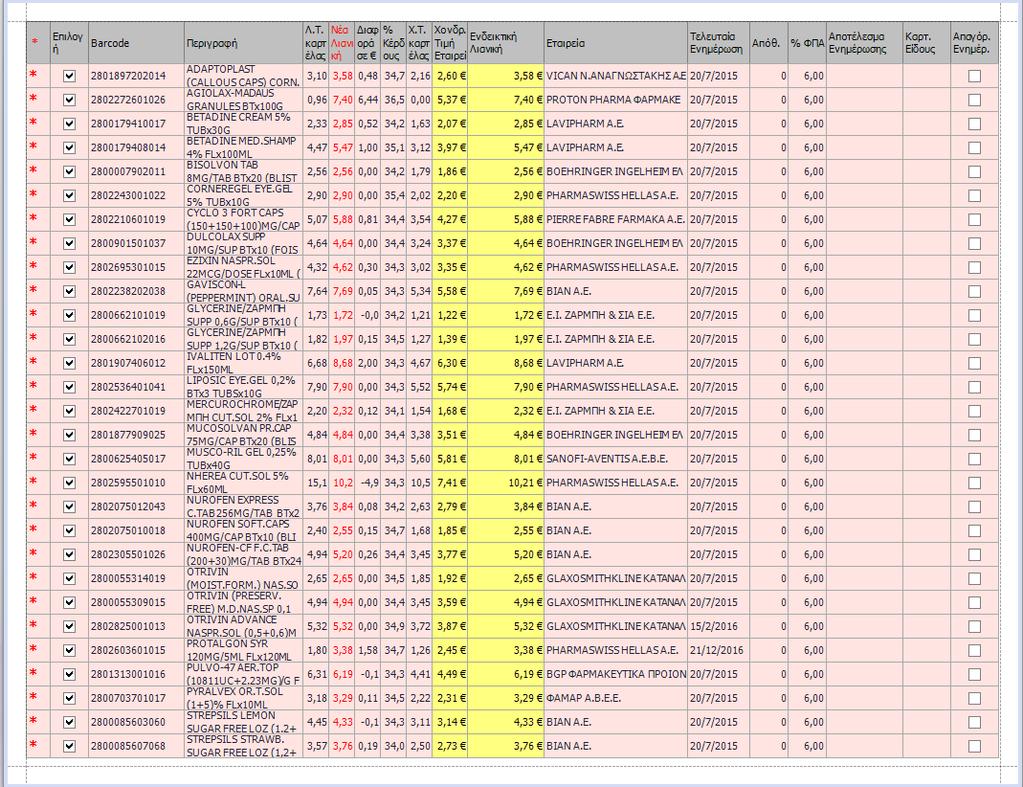The height and width of the screenshot is (787, 1023).
Task: Select barcode 2800055314019
Action: point(136,579)
